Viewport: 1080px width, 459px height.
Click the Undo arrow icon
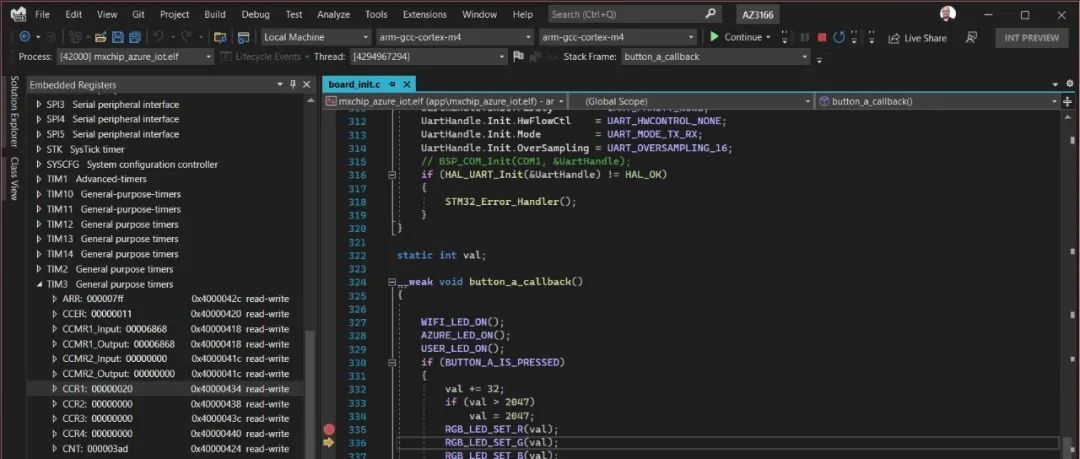(158, 37)
